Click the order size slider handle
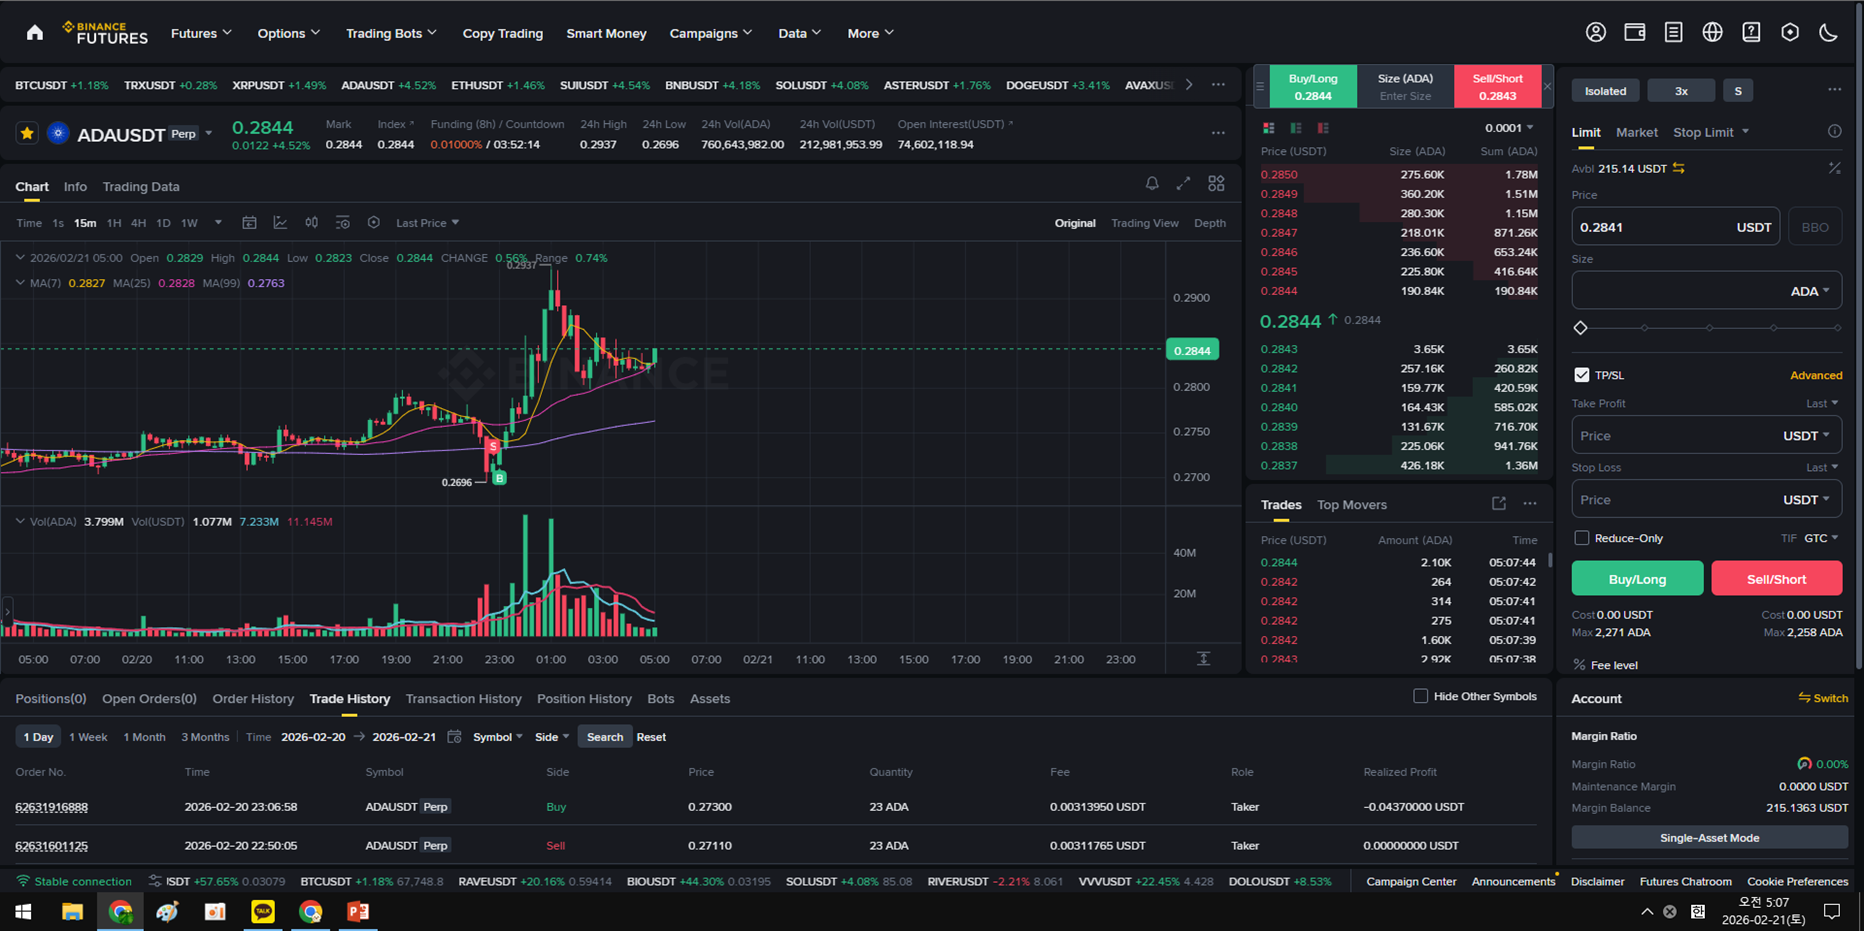 (1580, 328)
